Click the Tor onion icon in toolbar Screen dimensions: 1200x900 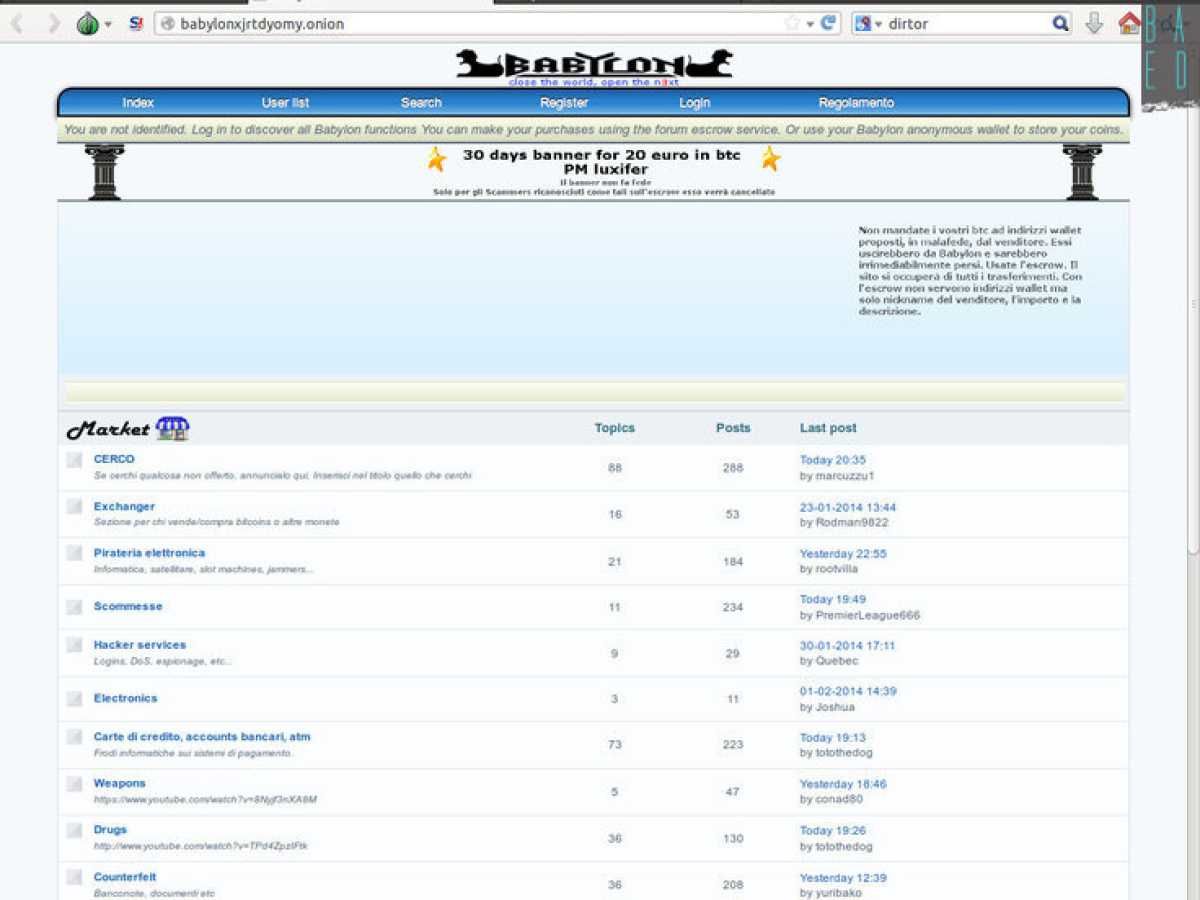(x=88, y=23)
